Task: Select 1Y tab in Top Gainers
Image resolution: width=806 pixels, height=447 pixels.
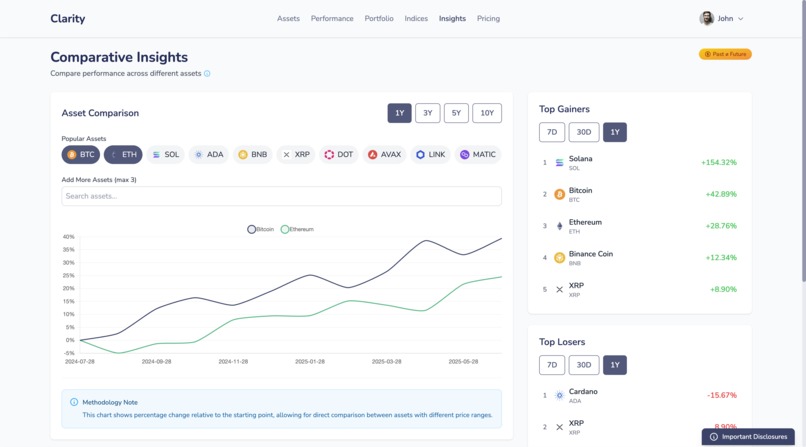Action: 615,132
